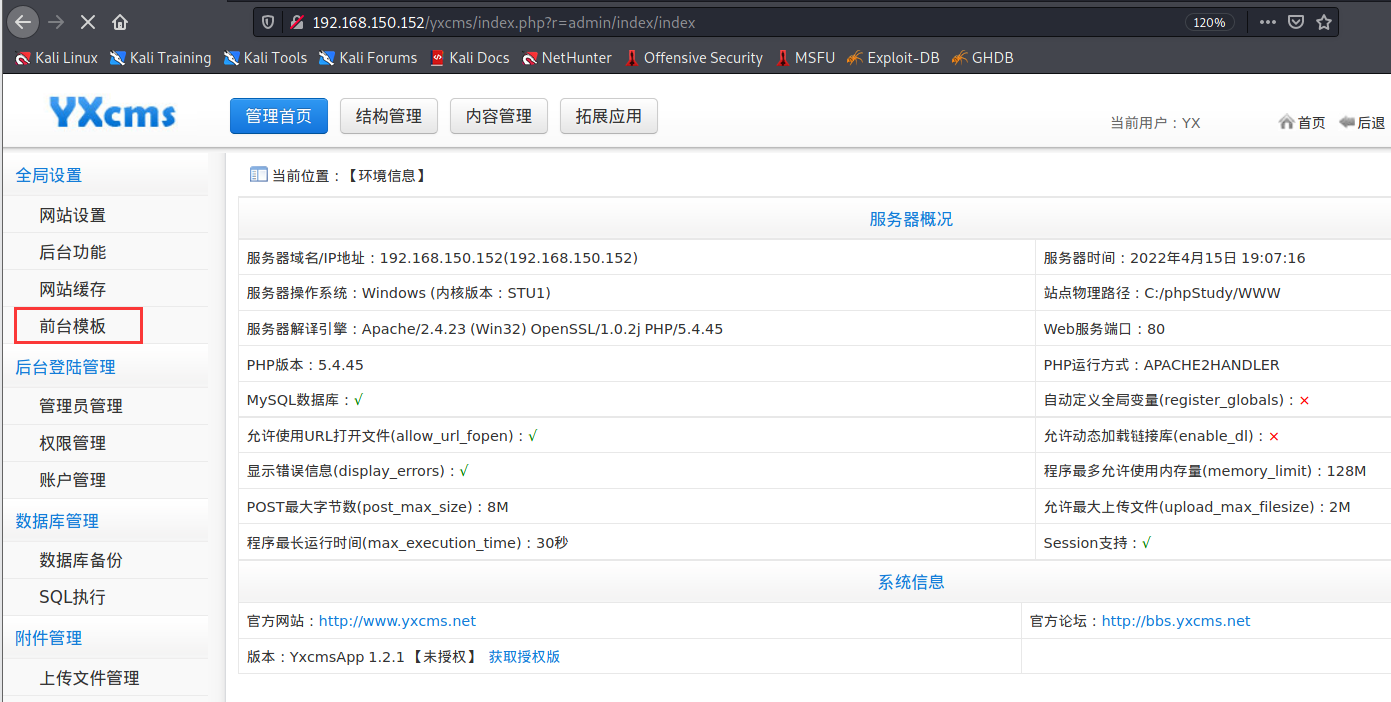The width and height of the screenshot is (1391, 702).
Task: Open the Offensive Security bookmark
Action: (694, 58)
